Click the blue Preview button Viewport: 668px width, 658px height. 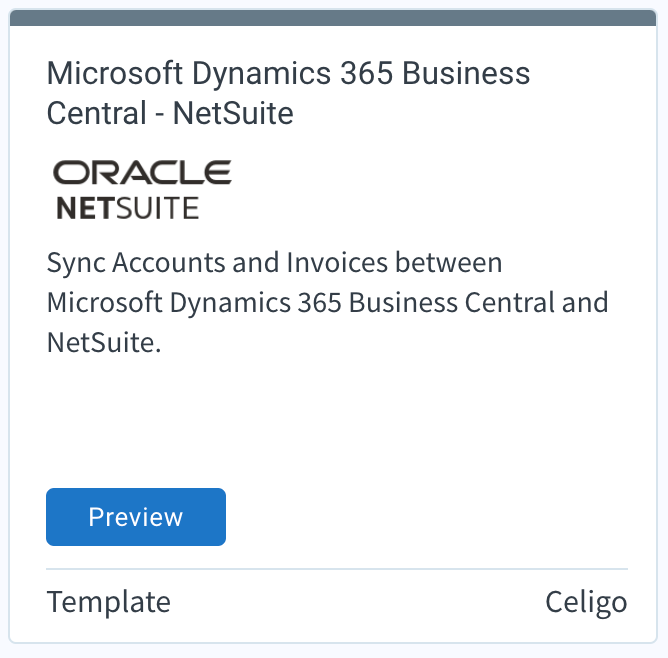tap(136, 517)
